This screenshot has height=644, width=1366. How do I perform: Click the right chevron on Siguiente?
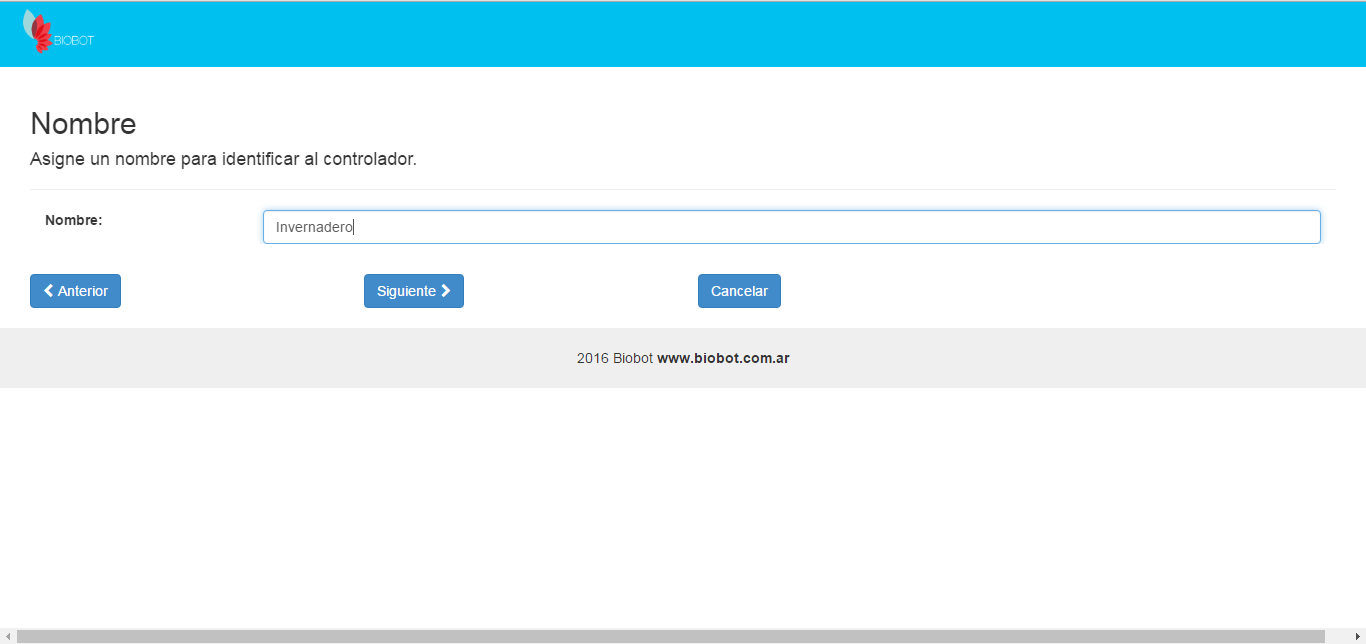point(446,291)
